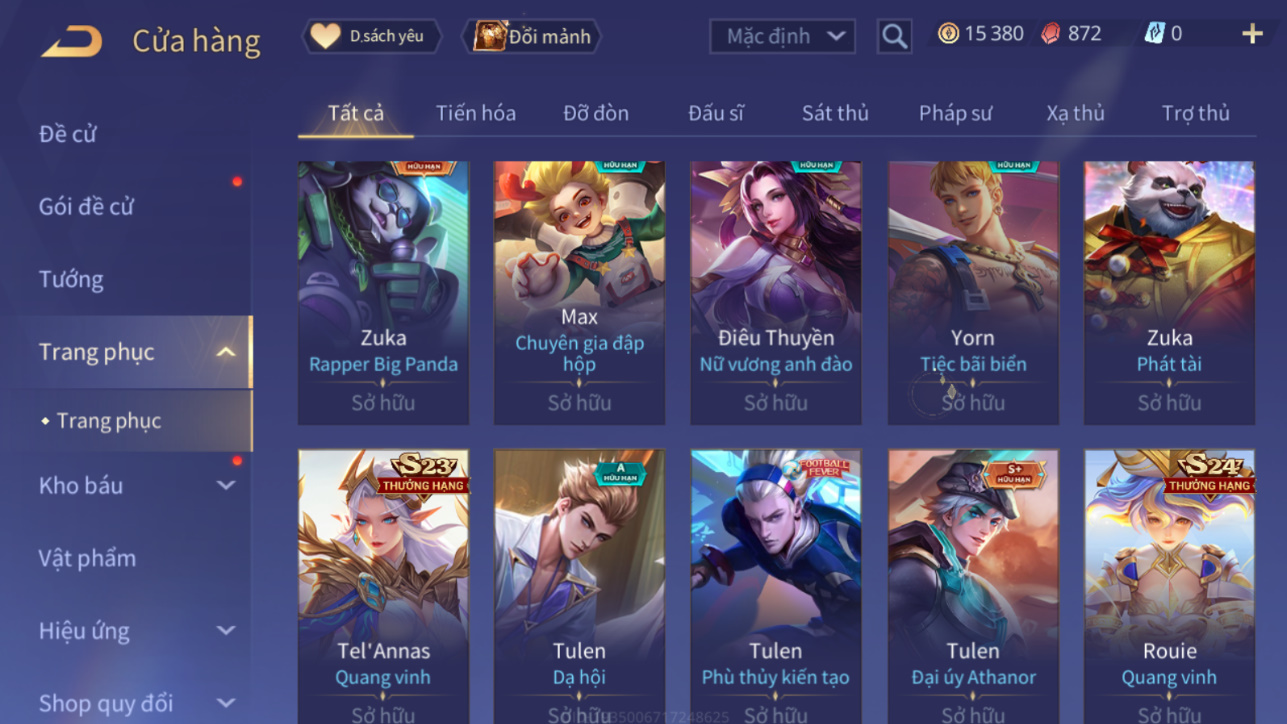Open Đổi mảnh fragment exchange
The height and width of the screenshot is (724, 1287).
coord(532,36)
